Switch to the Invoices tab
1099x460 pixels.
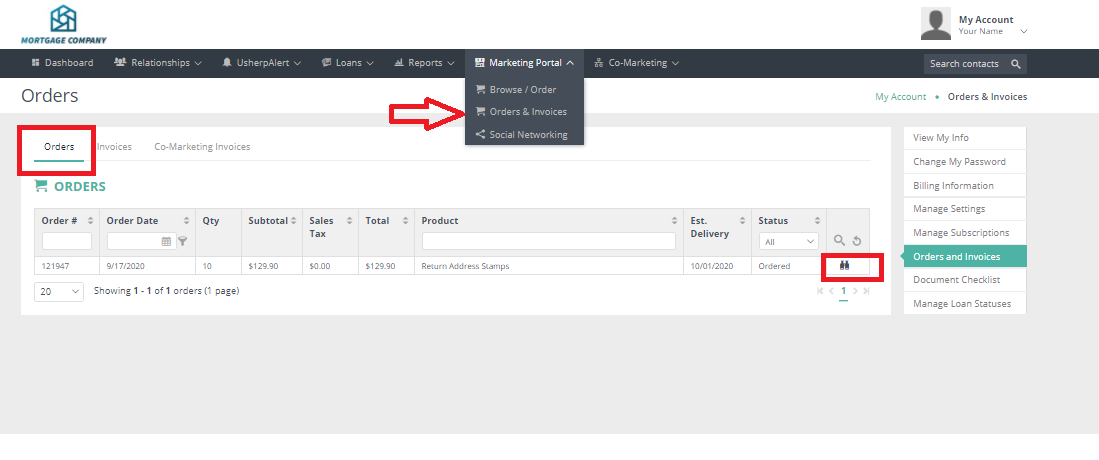(114, 147)
